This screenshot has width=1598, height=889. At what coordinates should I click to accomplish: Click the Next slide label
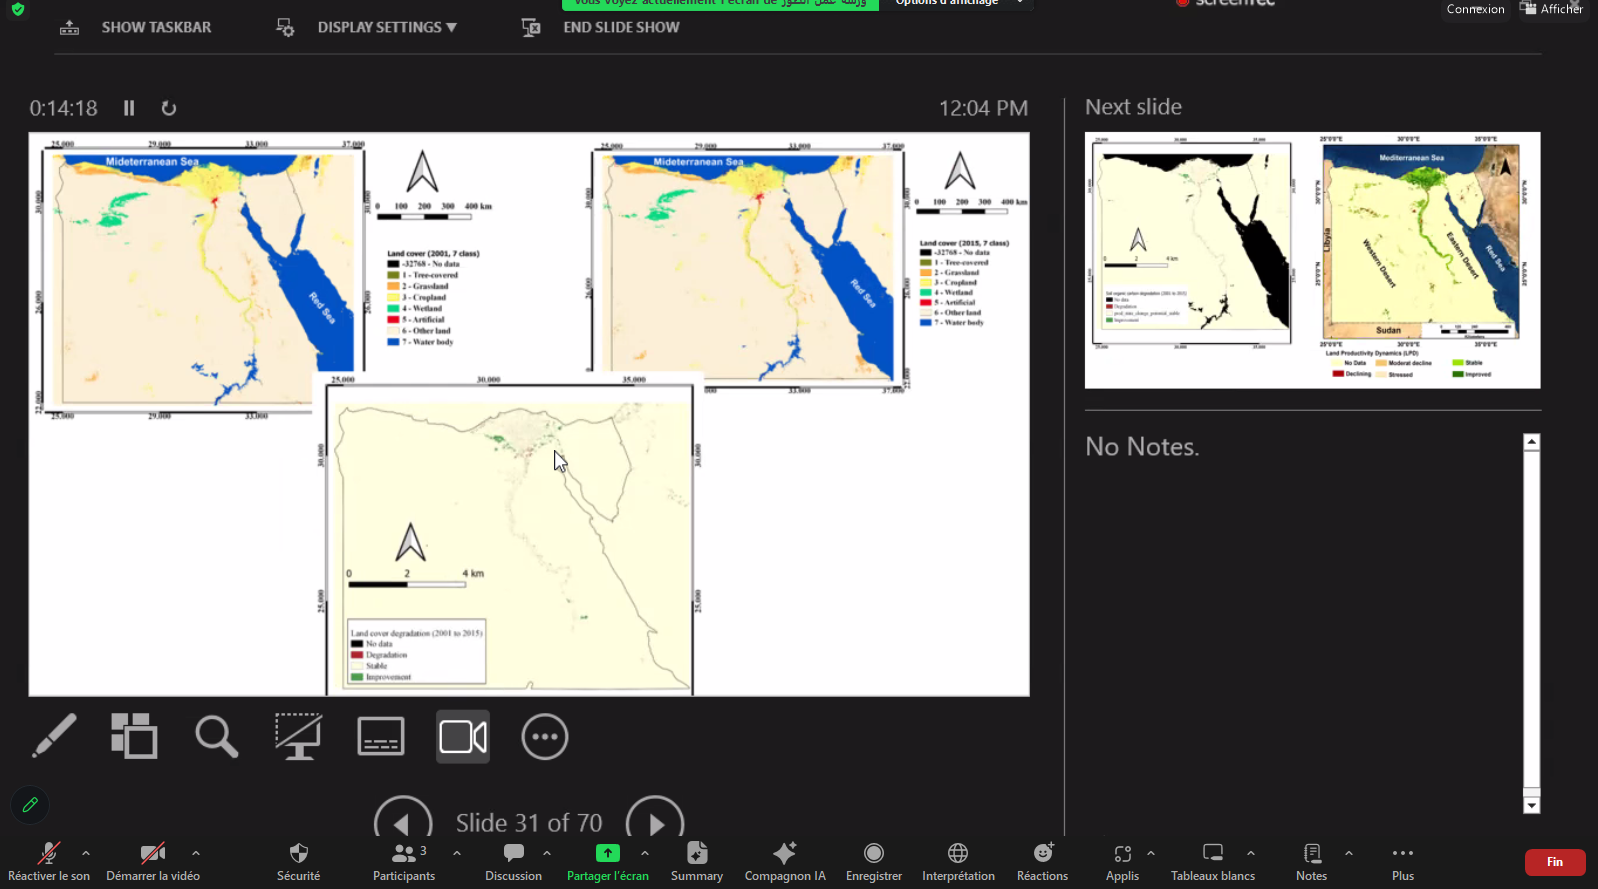click(1133, 107)
